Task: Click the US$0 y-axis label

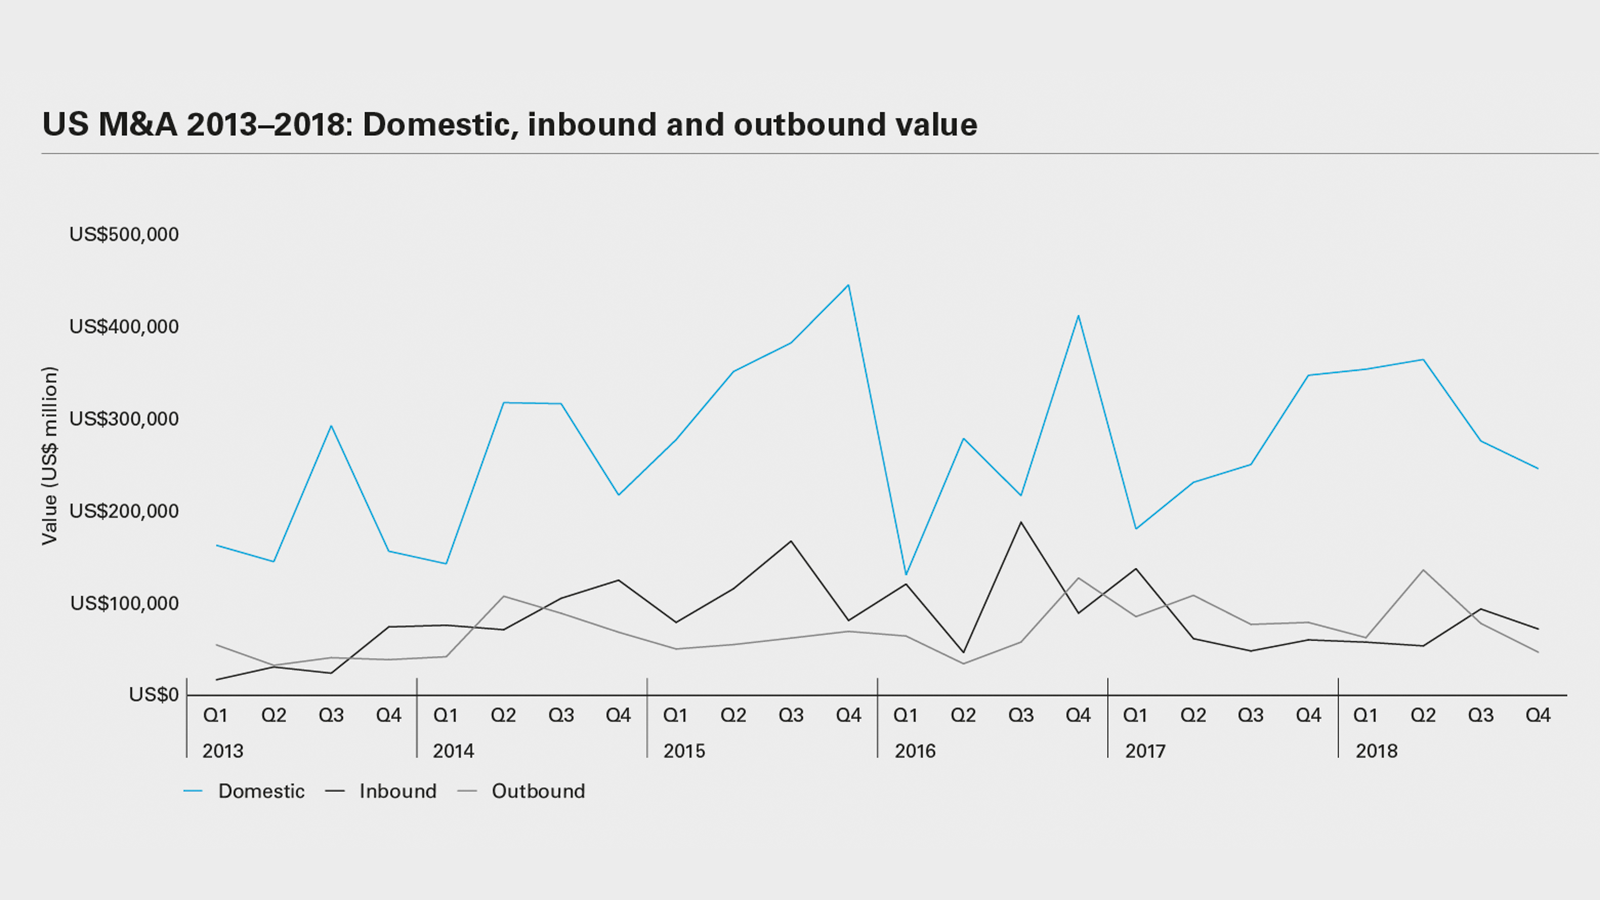Action: pyautogui.click(x=153, y=695)
